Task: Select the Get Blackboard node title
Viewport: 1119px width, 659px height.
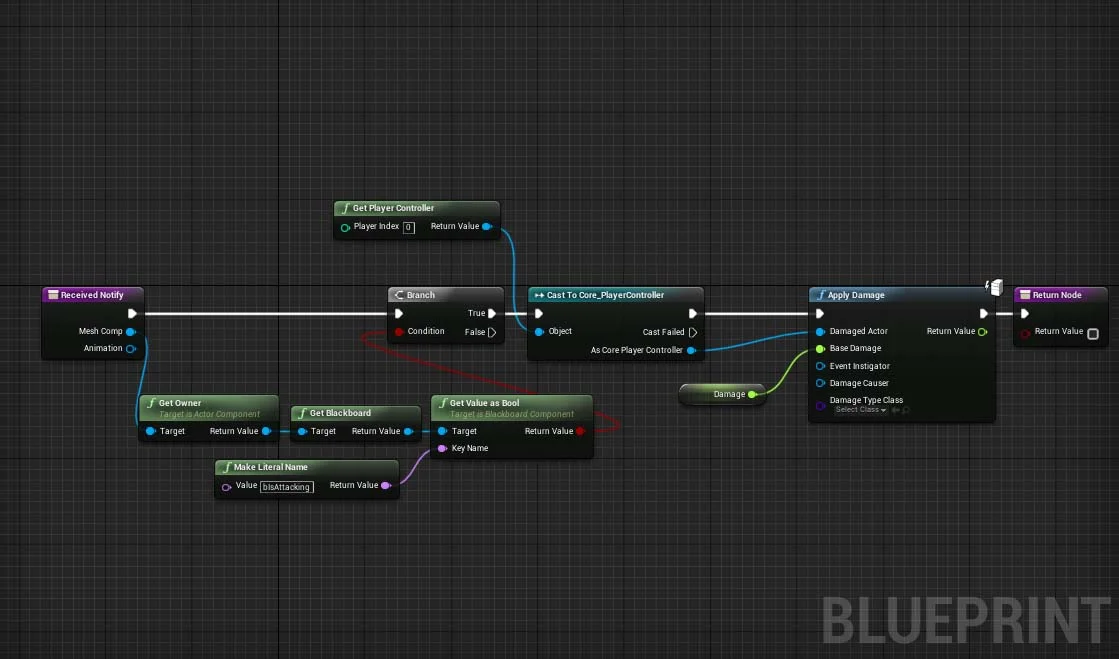Action: tap(340, 413)
